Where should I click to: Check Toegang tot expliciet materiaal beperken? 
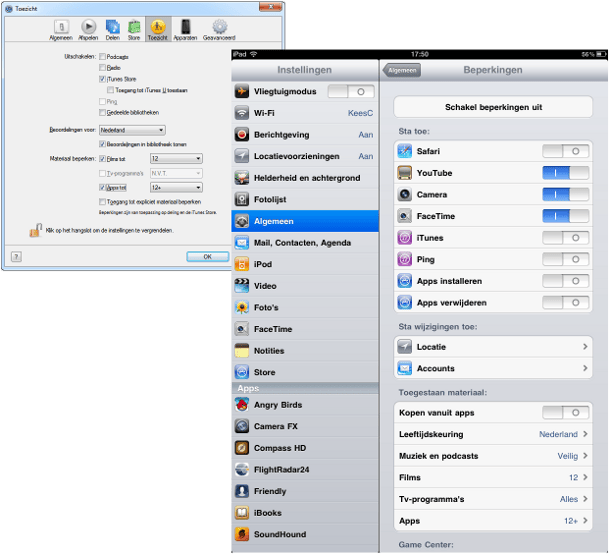(103, 202)
